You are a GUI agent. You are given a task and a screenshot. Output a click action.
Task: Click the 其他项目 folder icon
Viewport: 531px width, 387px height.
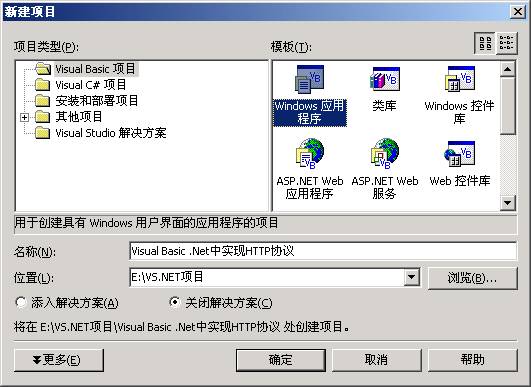click(x=43, y=117)
